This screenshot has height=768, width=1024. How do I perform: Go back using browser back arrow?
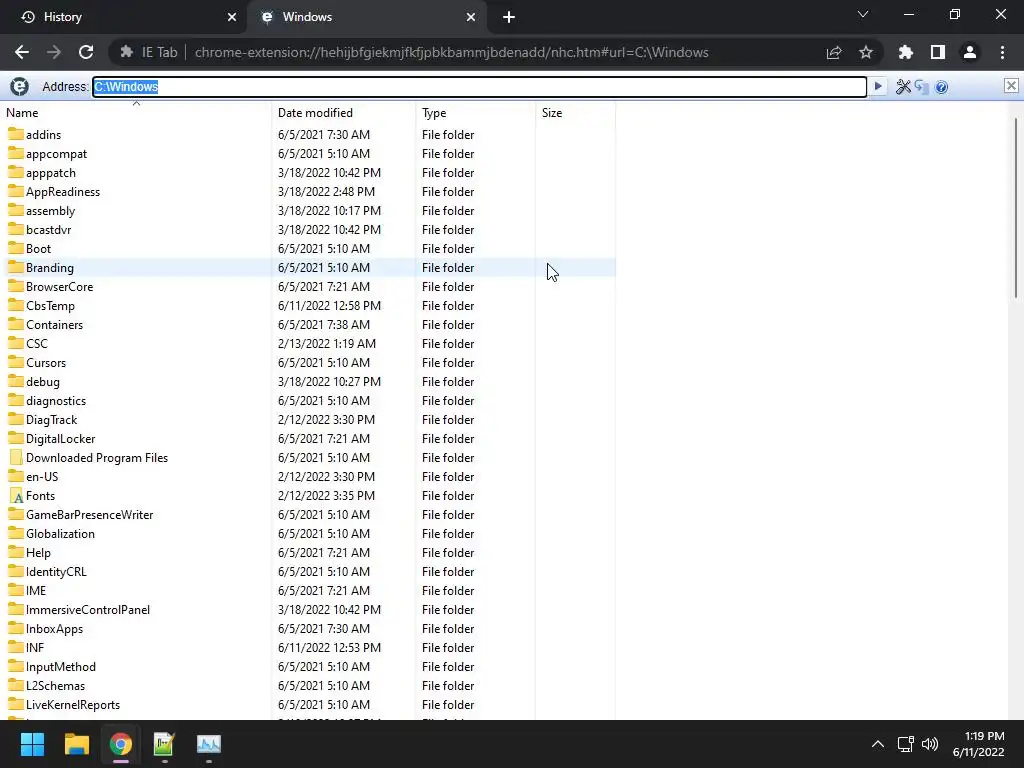(x=22, y=52)
